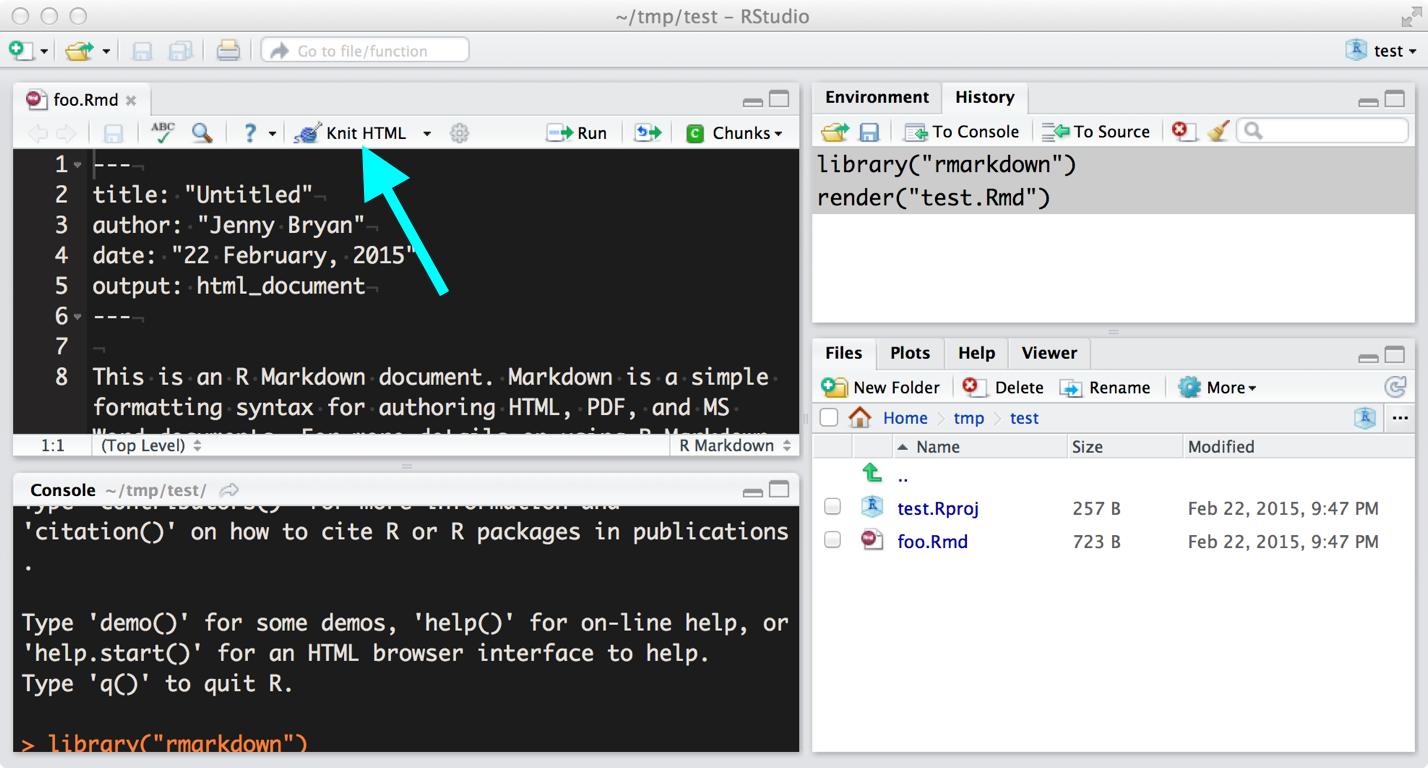Maximize the Console pane

click(x=779, y=489)
